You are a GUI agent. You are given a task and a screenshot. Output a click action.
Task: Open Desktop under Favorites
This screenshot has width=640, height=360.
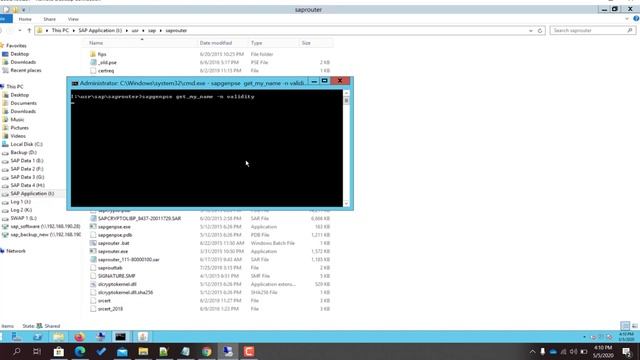click(19, 54)
